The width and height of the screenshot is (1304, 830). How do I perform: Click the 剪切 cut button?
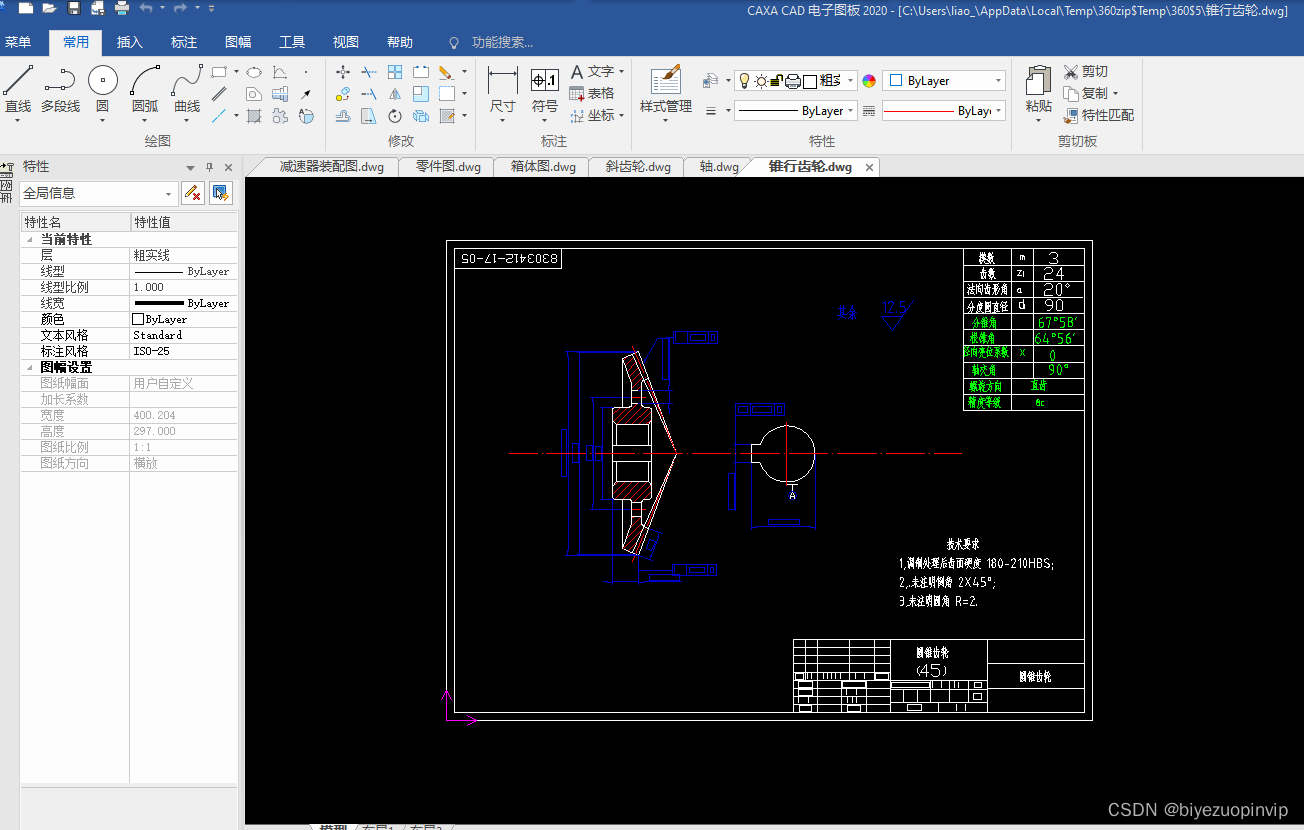coord(1086,72)
